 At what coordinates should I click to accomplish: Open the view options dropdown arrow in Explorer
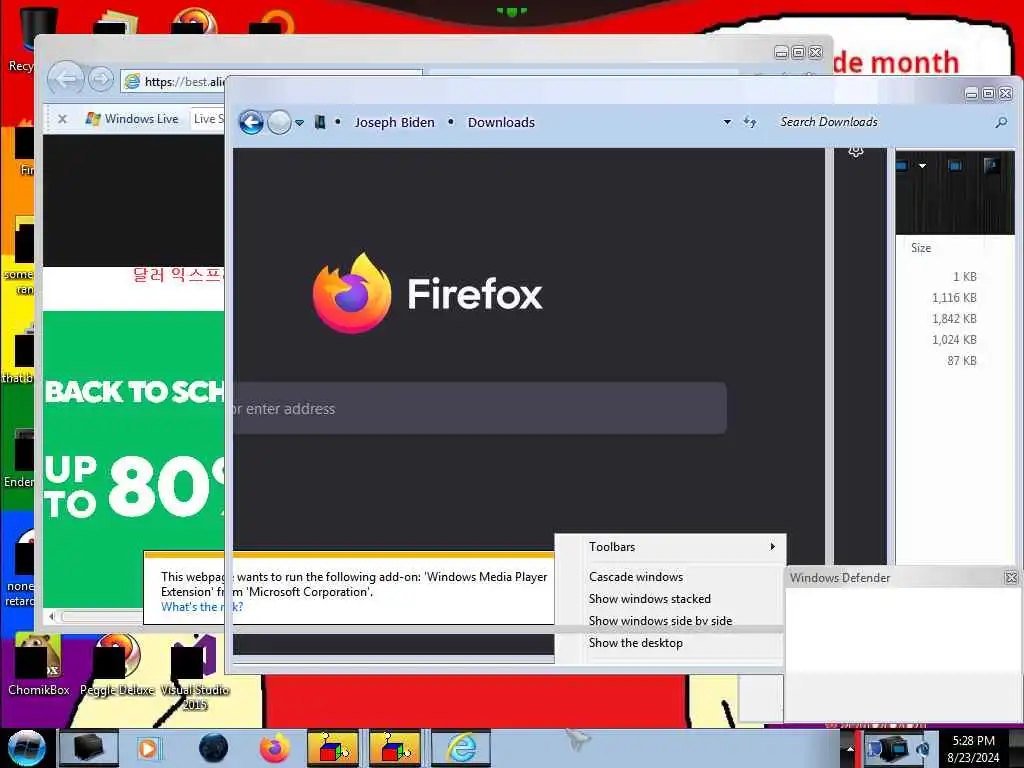pyautogui.click(x=922, y=166)
